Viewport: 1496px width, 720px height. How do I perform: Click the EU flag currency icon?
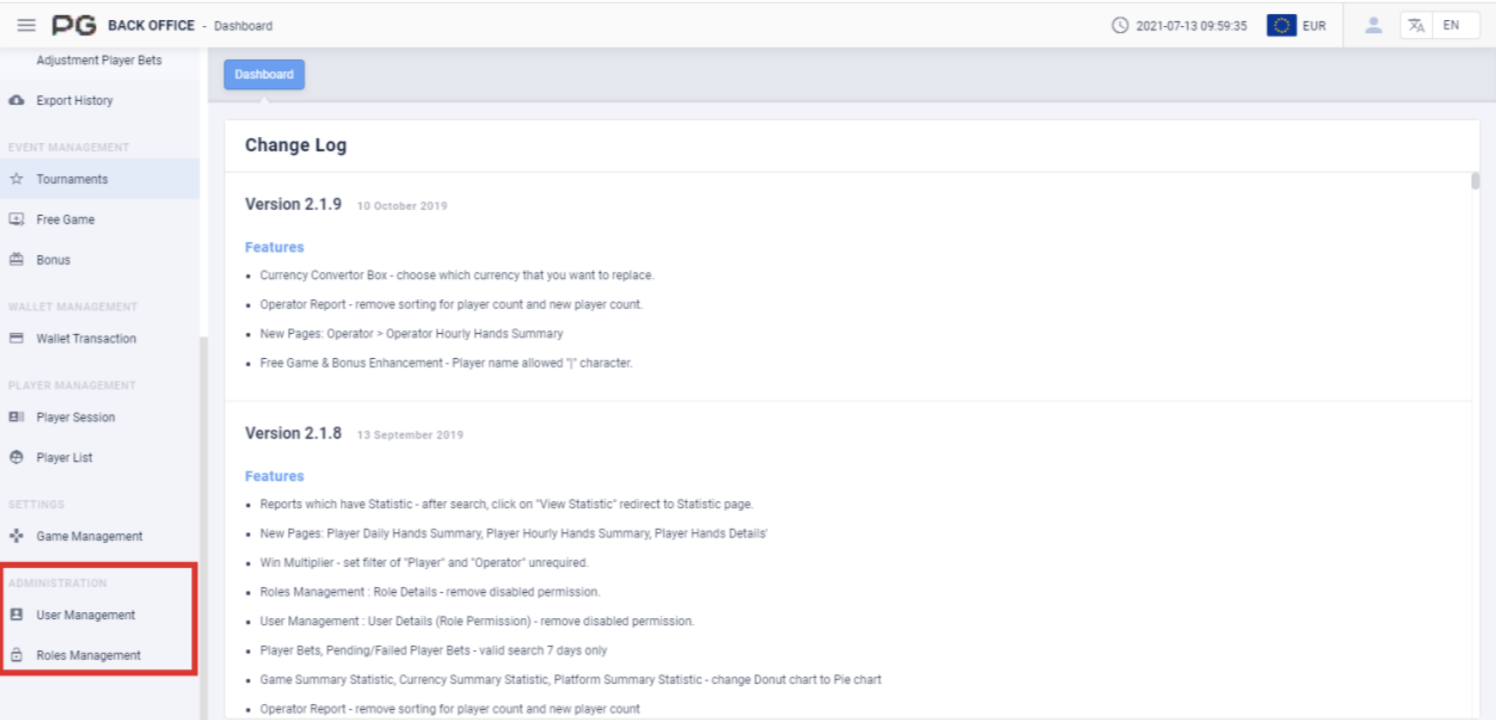(1281, 26)
